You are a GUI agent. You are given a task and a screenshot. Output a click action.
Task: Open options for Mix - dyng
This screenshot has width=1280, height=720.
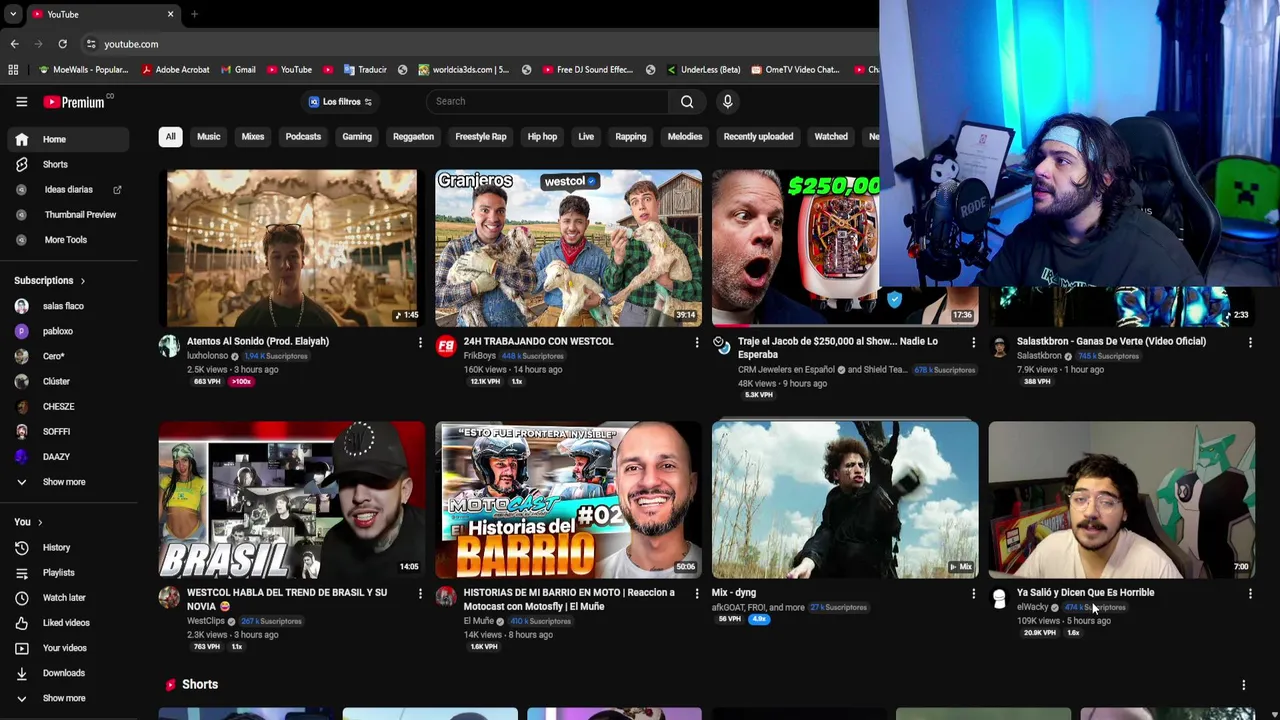coord(973,593)
